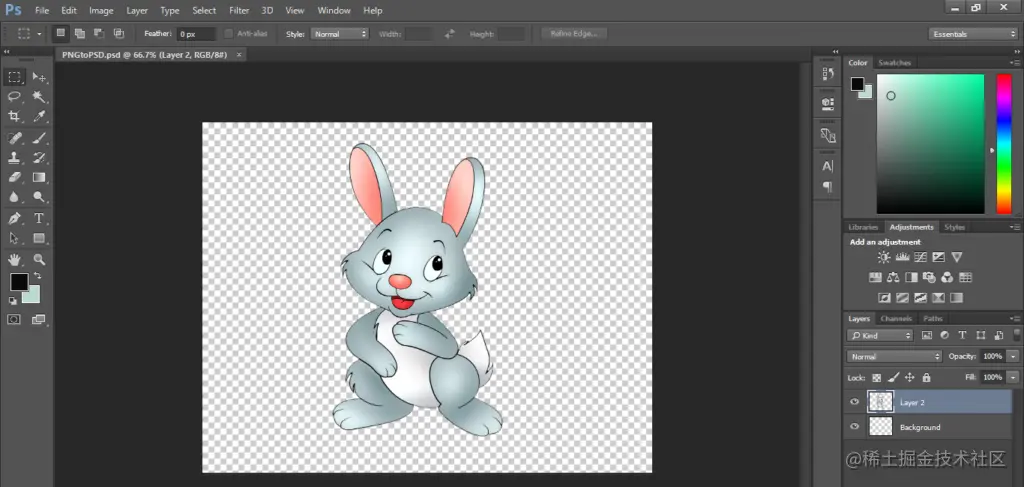Toggle visibility of the Background layer

(x=854, y=427)
